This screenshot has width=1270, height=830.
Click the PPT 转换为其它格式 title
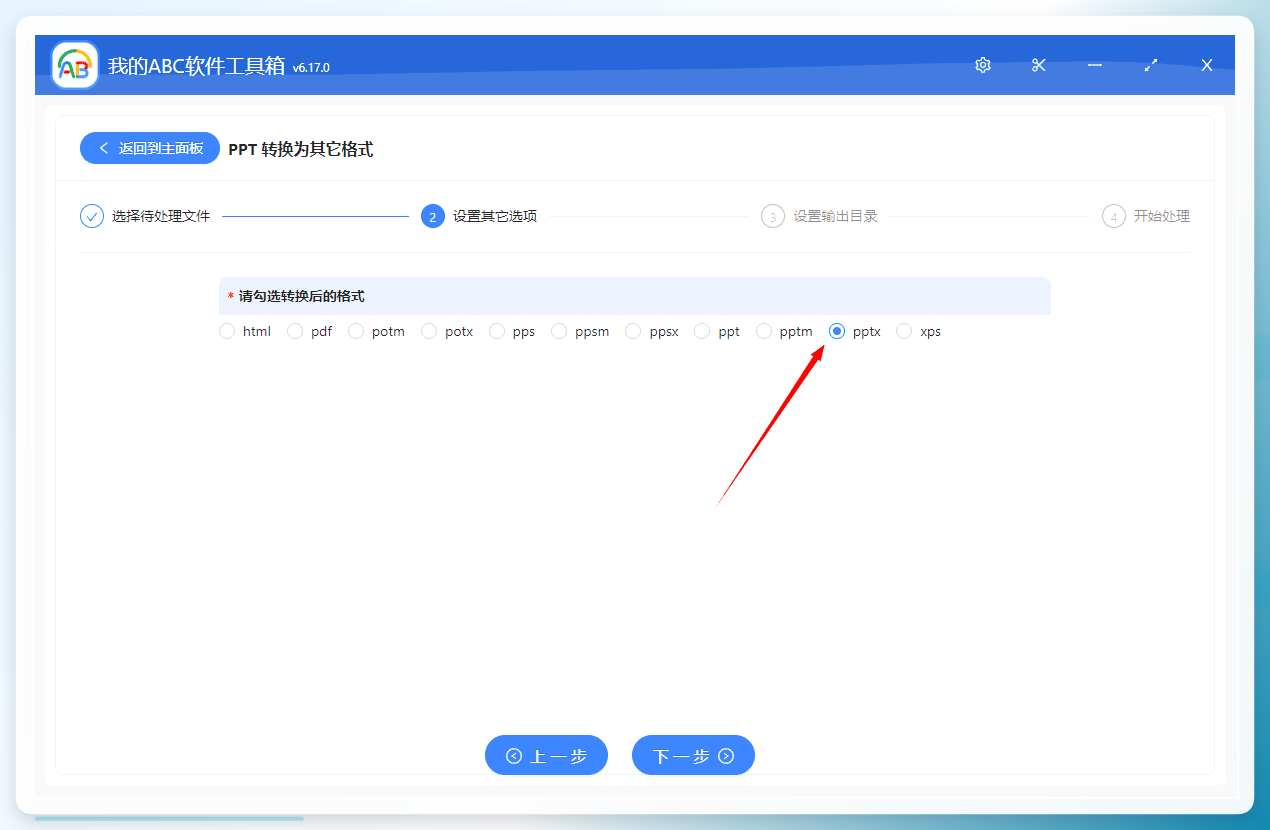point(301,149)
